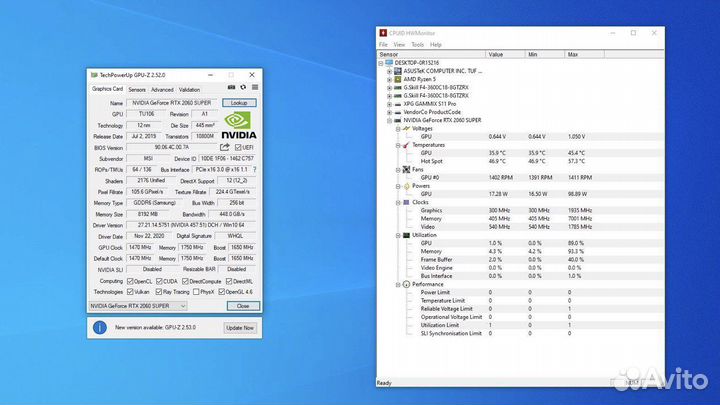Click the GPU-Z title bar app icon
This screenshot has width=720, height=405.
click(94, 75)
